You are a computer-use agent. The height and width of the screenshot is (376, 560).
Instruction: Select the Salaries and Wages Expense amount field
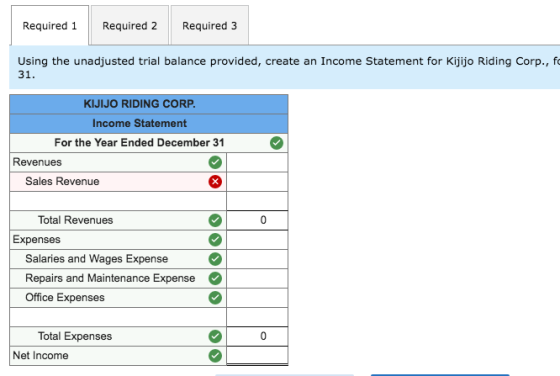257,259
